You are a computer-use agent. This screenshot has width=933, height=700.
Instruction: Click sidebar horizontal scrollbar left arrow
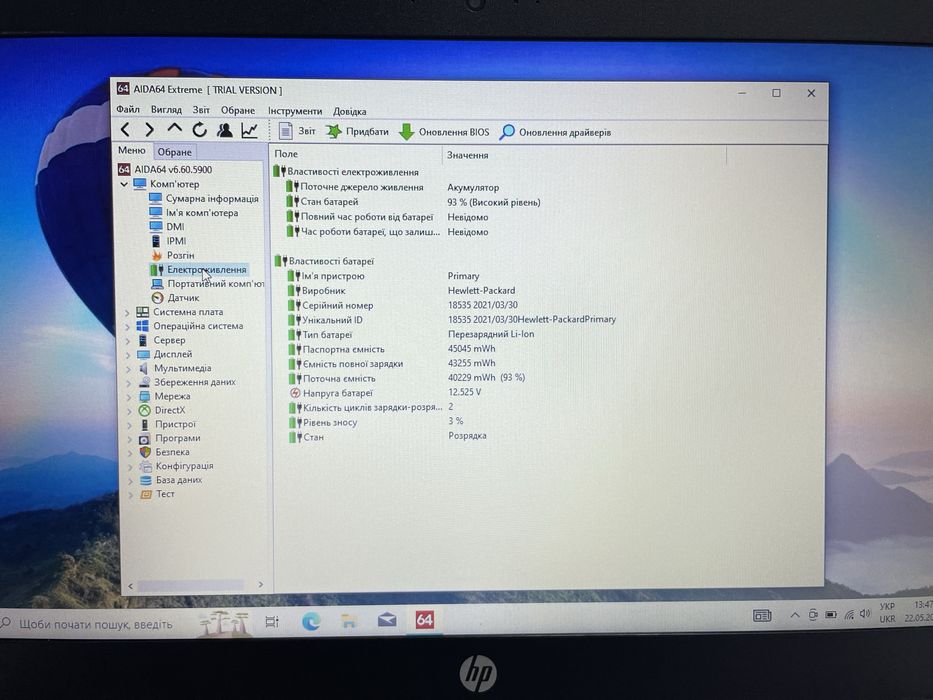(x=131, y=586)
